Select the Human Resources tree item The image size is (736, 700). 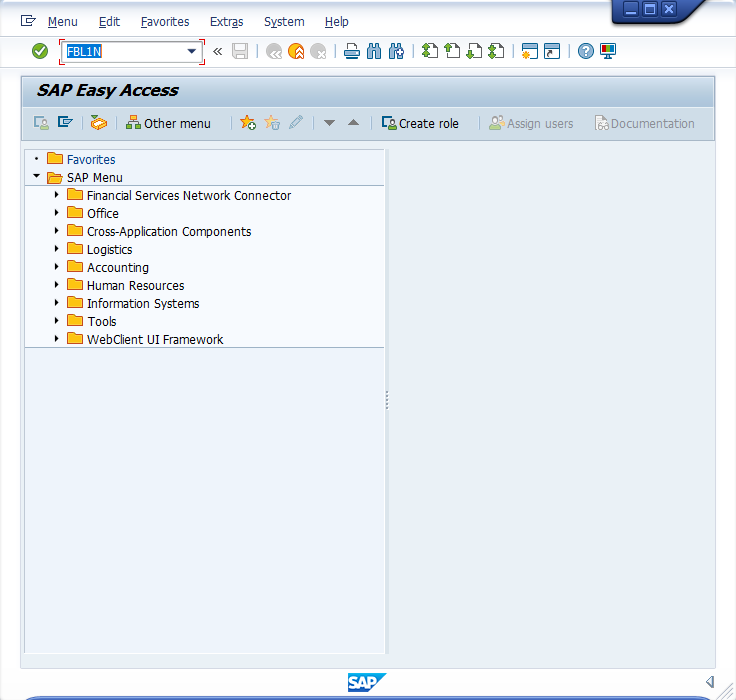coord(135,285)
